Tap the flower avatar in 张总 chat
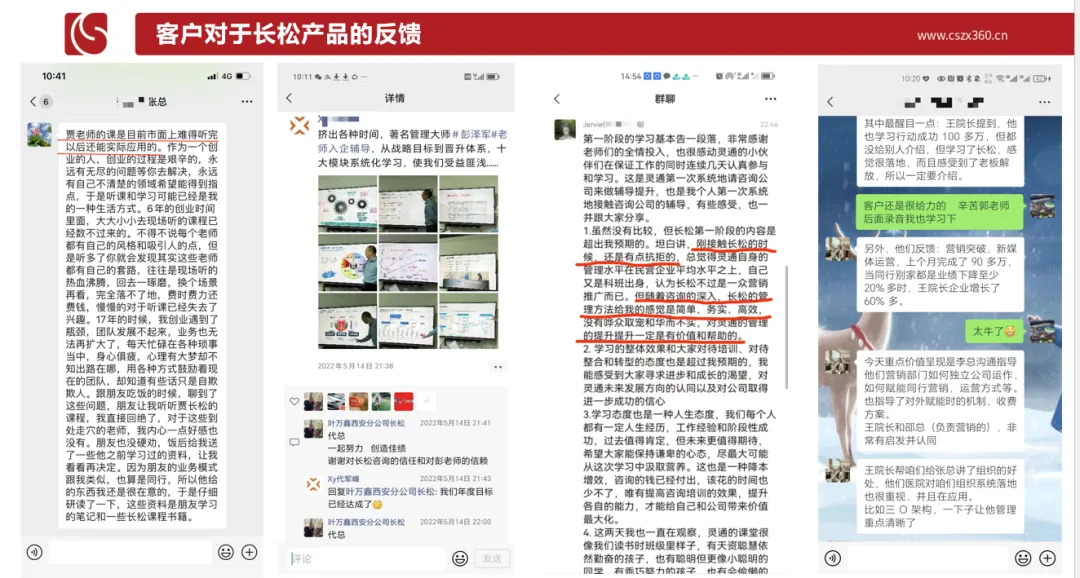This screenshot has height=578, width=1080. coord(39,135)
